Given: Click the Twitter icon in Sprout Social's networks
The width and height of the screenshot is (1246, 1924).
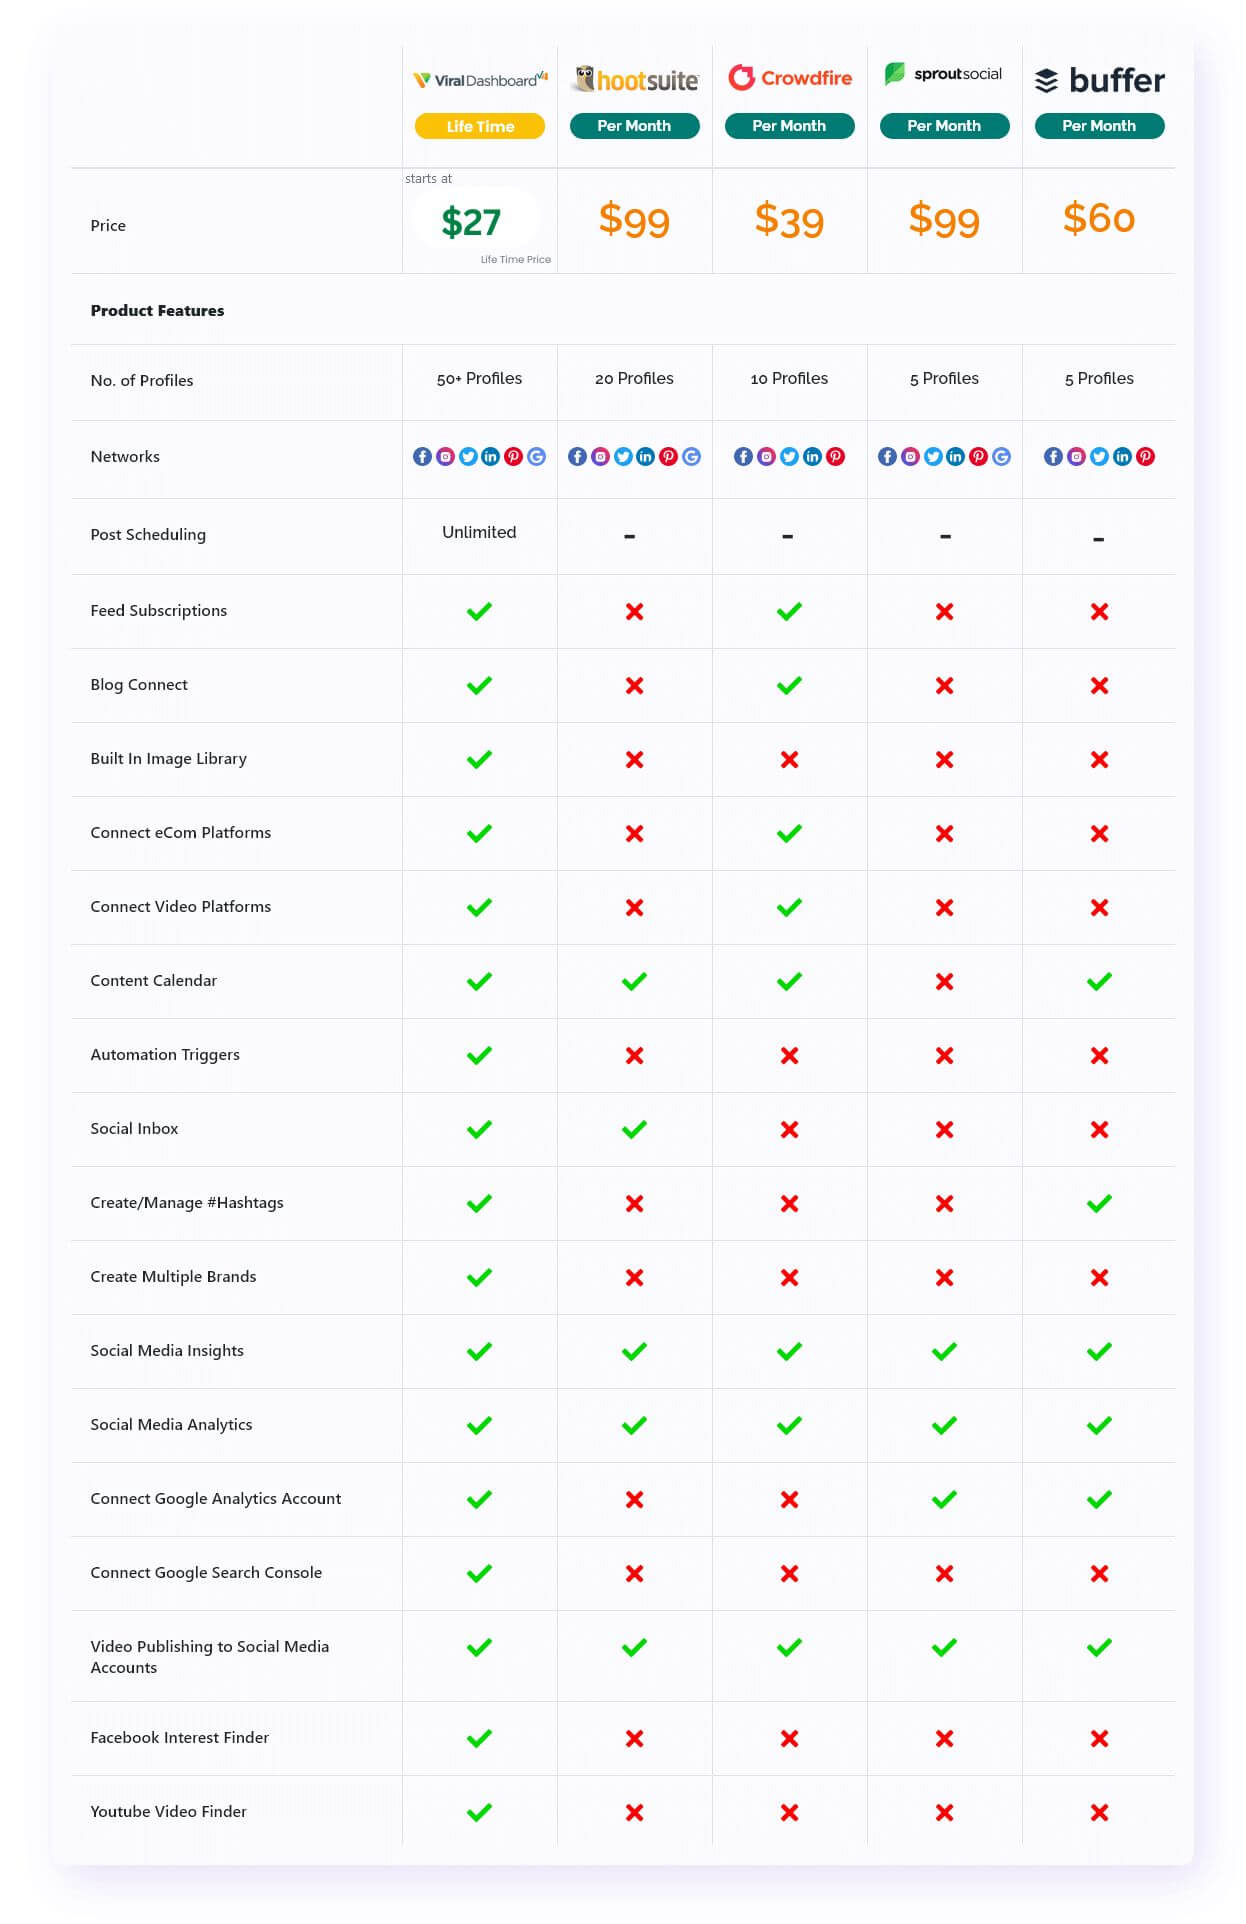Looking at the screenshot, I should [x=933, y=457].
